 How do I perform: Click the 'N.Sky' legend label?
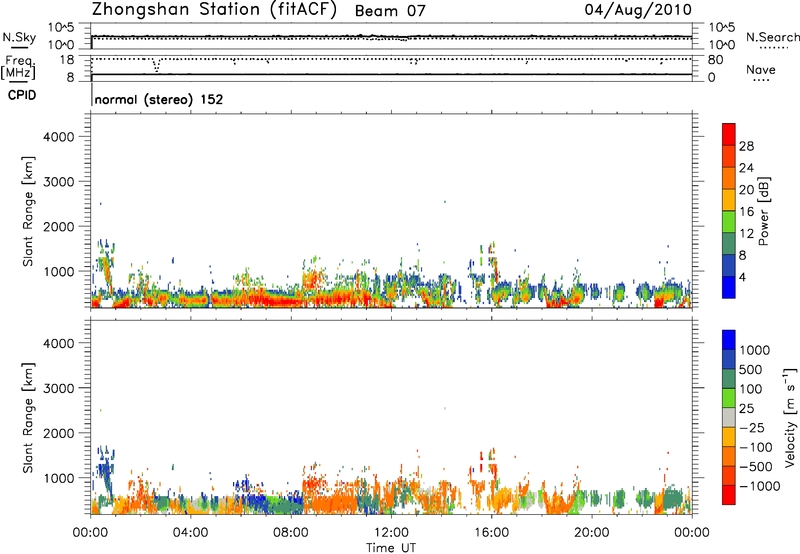[19, 37]
